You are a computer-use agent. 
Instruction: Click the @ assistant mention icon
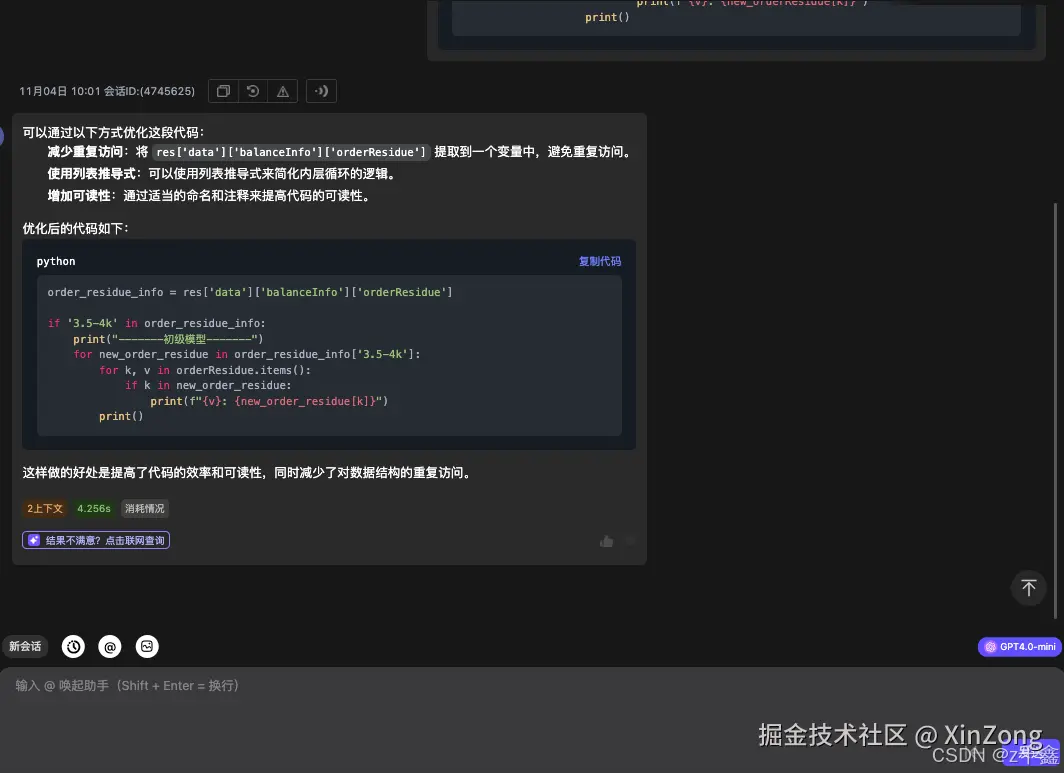[110, 646]
